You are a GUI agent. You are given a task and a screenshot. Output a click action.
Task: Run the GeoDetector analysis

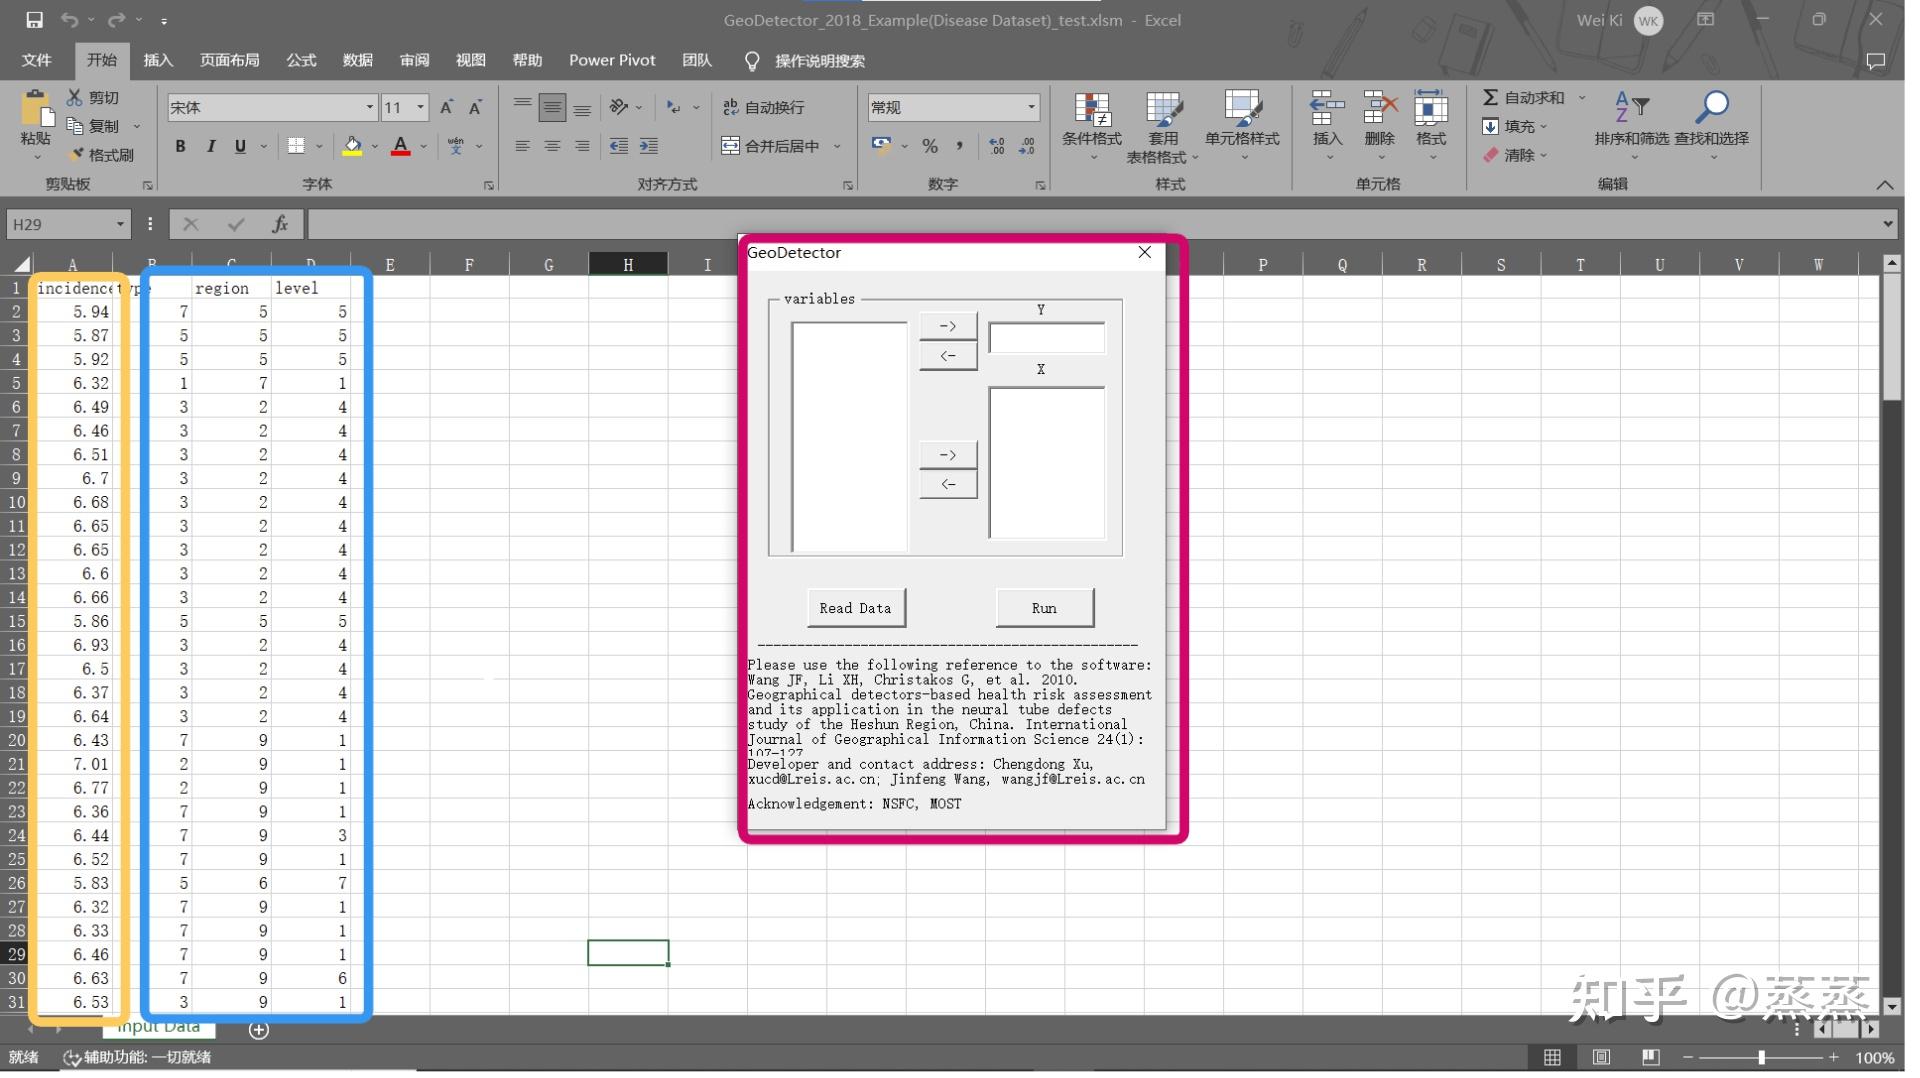click(x=1044, y=607)
